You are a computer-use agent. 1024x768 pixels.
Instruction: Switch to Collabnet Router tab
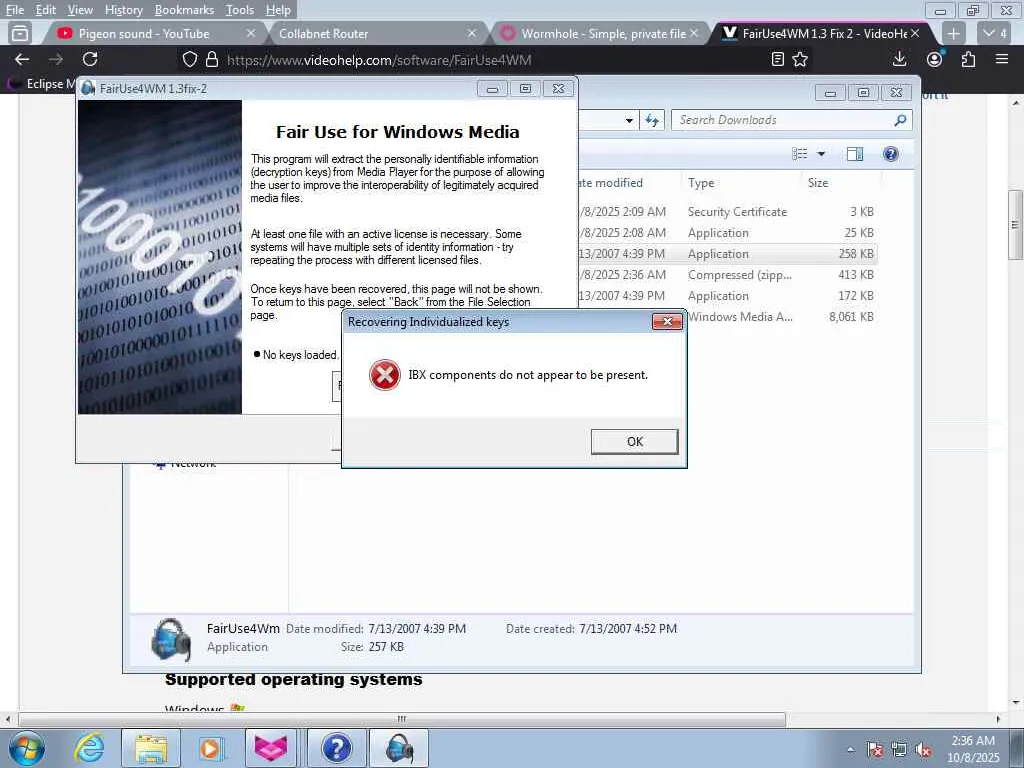(323, 33)
